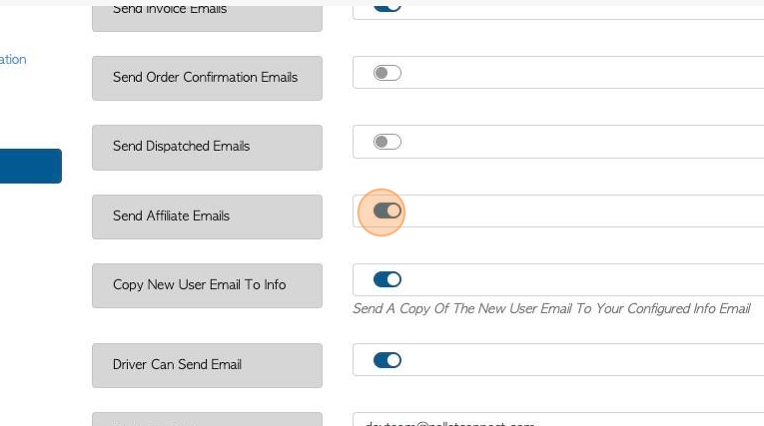Disable Copy New User Email To Info

[387, 279]
